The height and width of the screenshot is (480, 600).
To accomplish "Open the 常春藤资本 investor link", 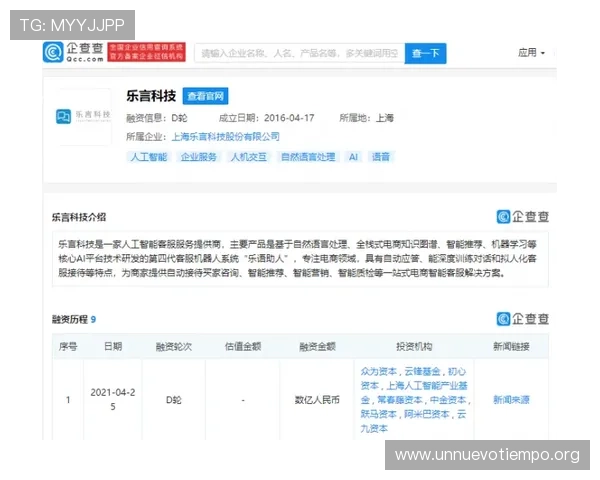I will tap(400, 400).
